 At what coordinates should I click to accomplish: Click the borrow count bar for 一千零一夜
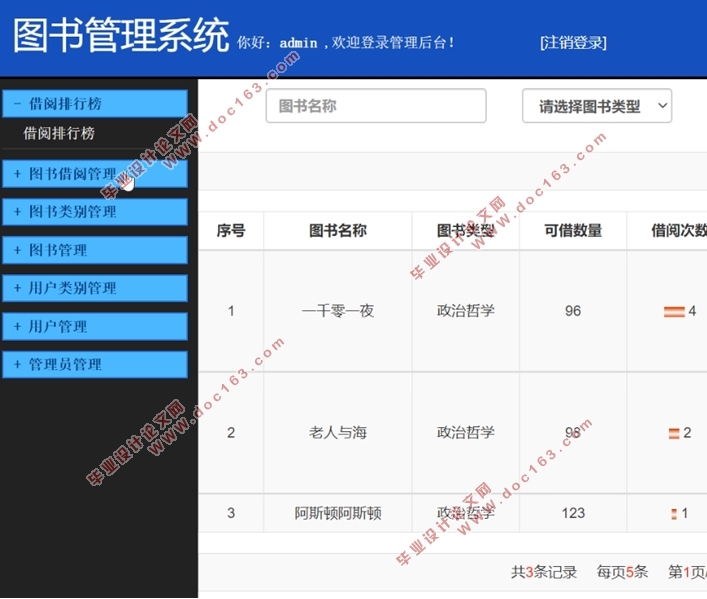pos(674,312)
